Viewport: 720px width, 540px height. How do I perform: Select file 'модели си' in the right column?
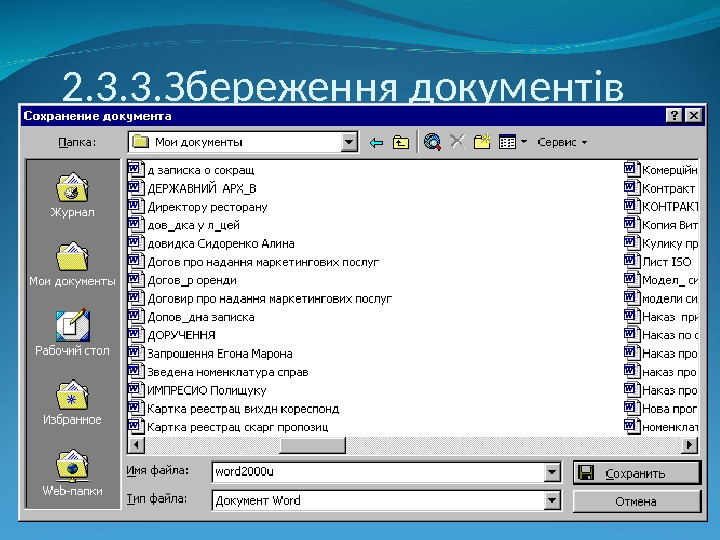coord(669,299)
